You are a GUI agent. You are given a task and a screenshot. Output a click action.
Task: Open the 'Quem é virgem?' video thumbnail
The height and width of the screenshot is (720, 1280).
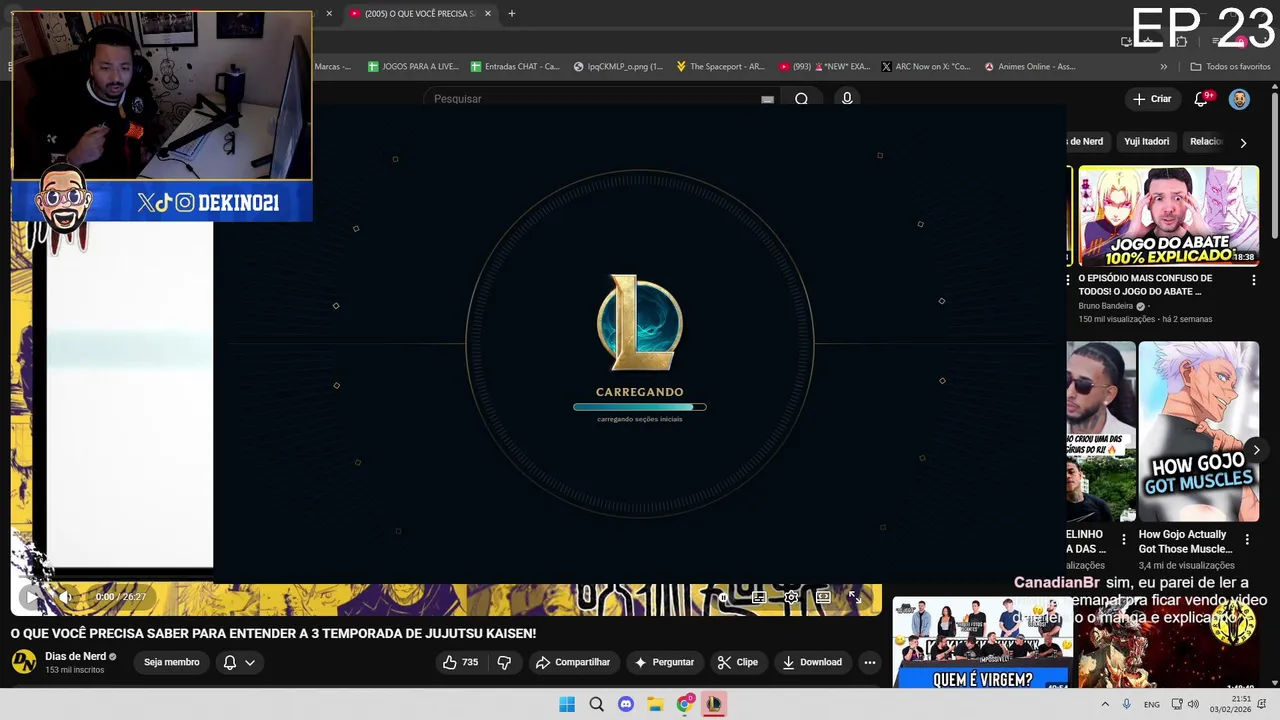pyautogui.click(x=983, y=643)
